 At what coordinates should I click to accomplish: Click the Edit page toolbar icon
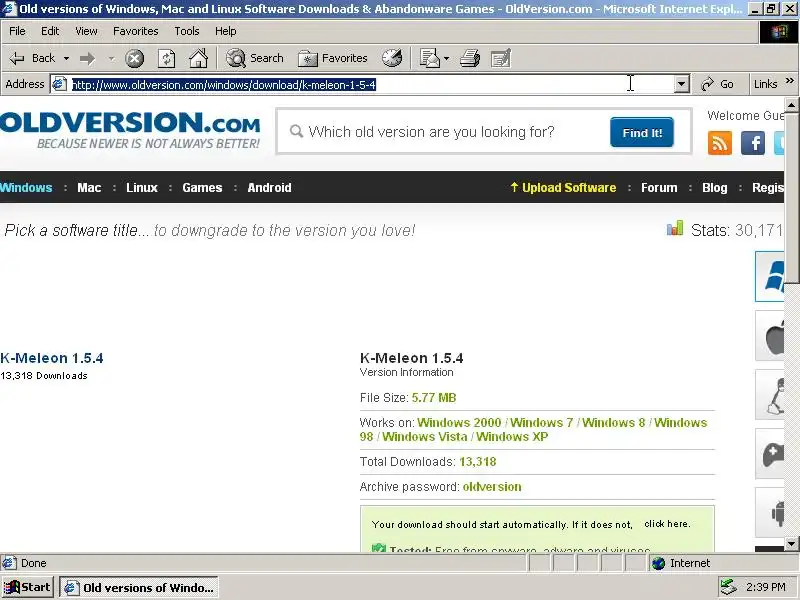pyautogui.click(x=500, y=58)
